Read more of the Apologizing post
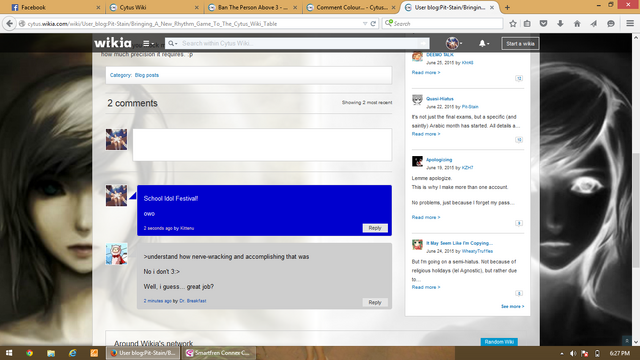Viewport: 640px width, 360px height. coord(426,217)
